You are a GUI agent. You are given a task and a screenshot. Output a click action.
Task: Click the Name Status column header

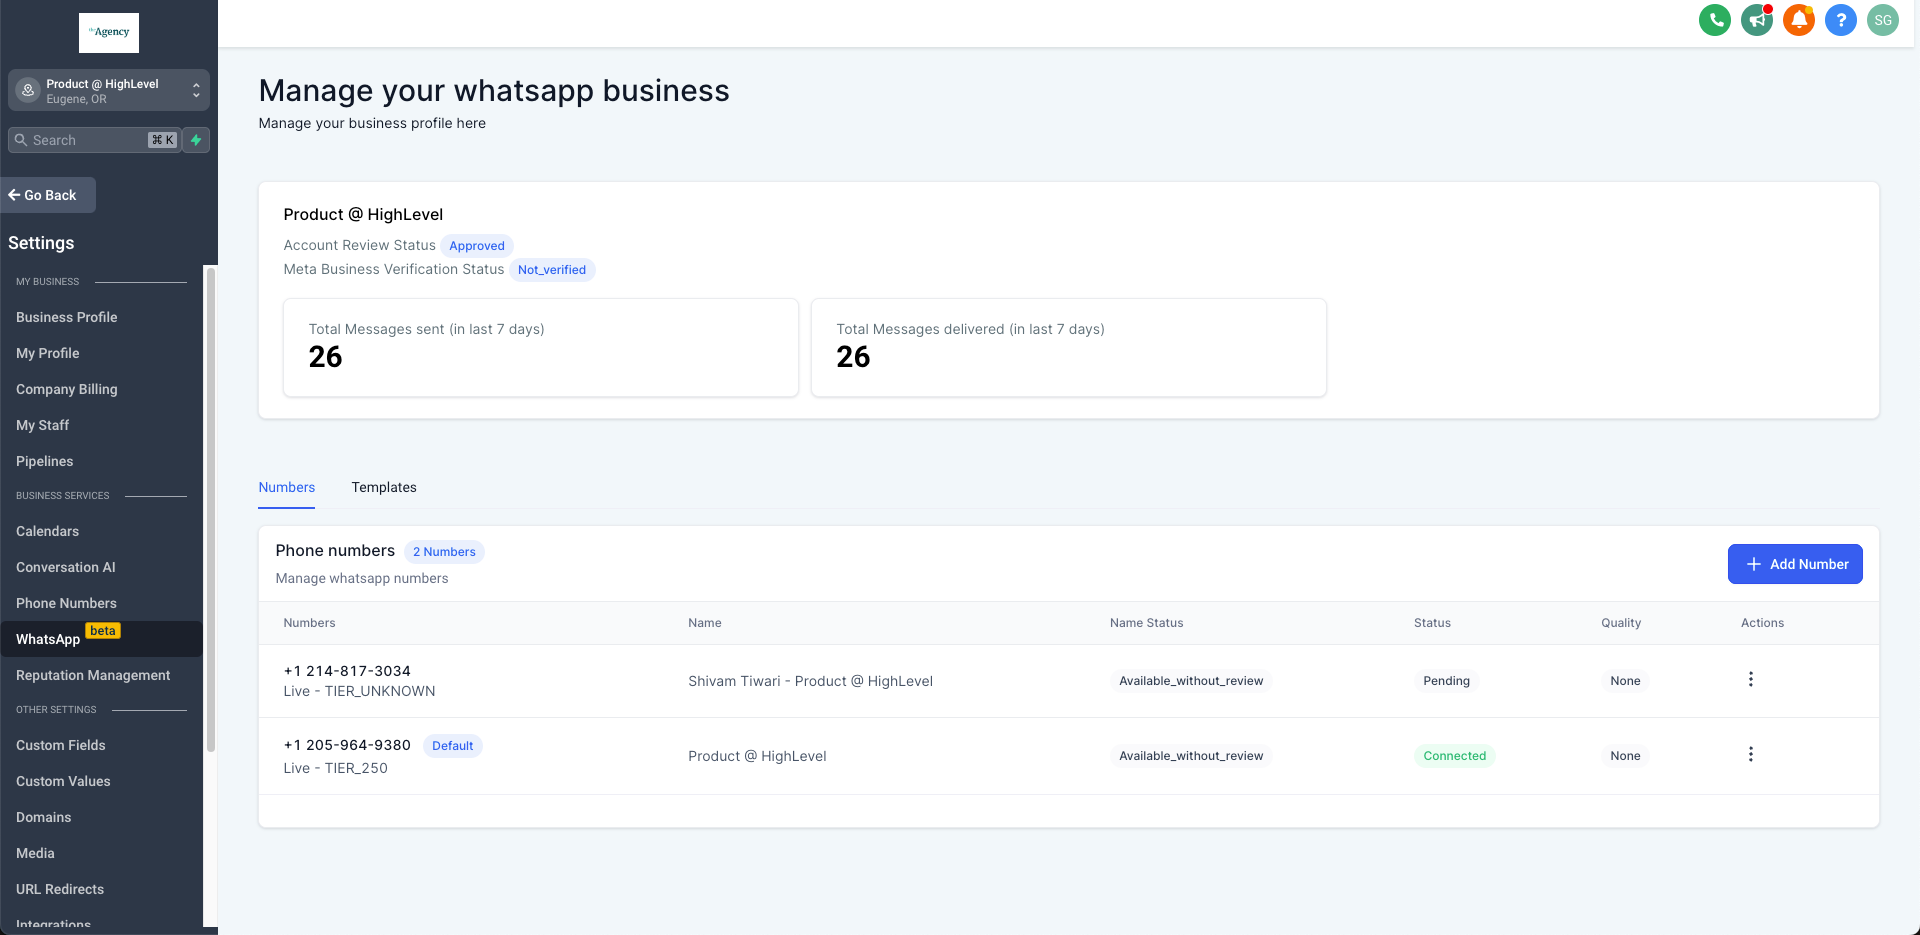point(1146,623)
